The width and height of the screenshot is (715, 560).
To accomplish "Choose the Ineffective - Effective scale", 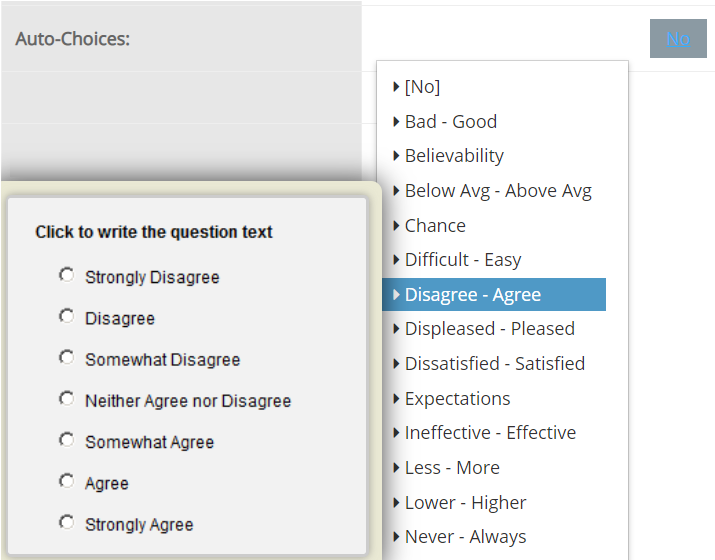I will coord(490,433).
